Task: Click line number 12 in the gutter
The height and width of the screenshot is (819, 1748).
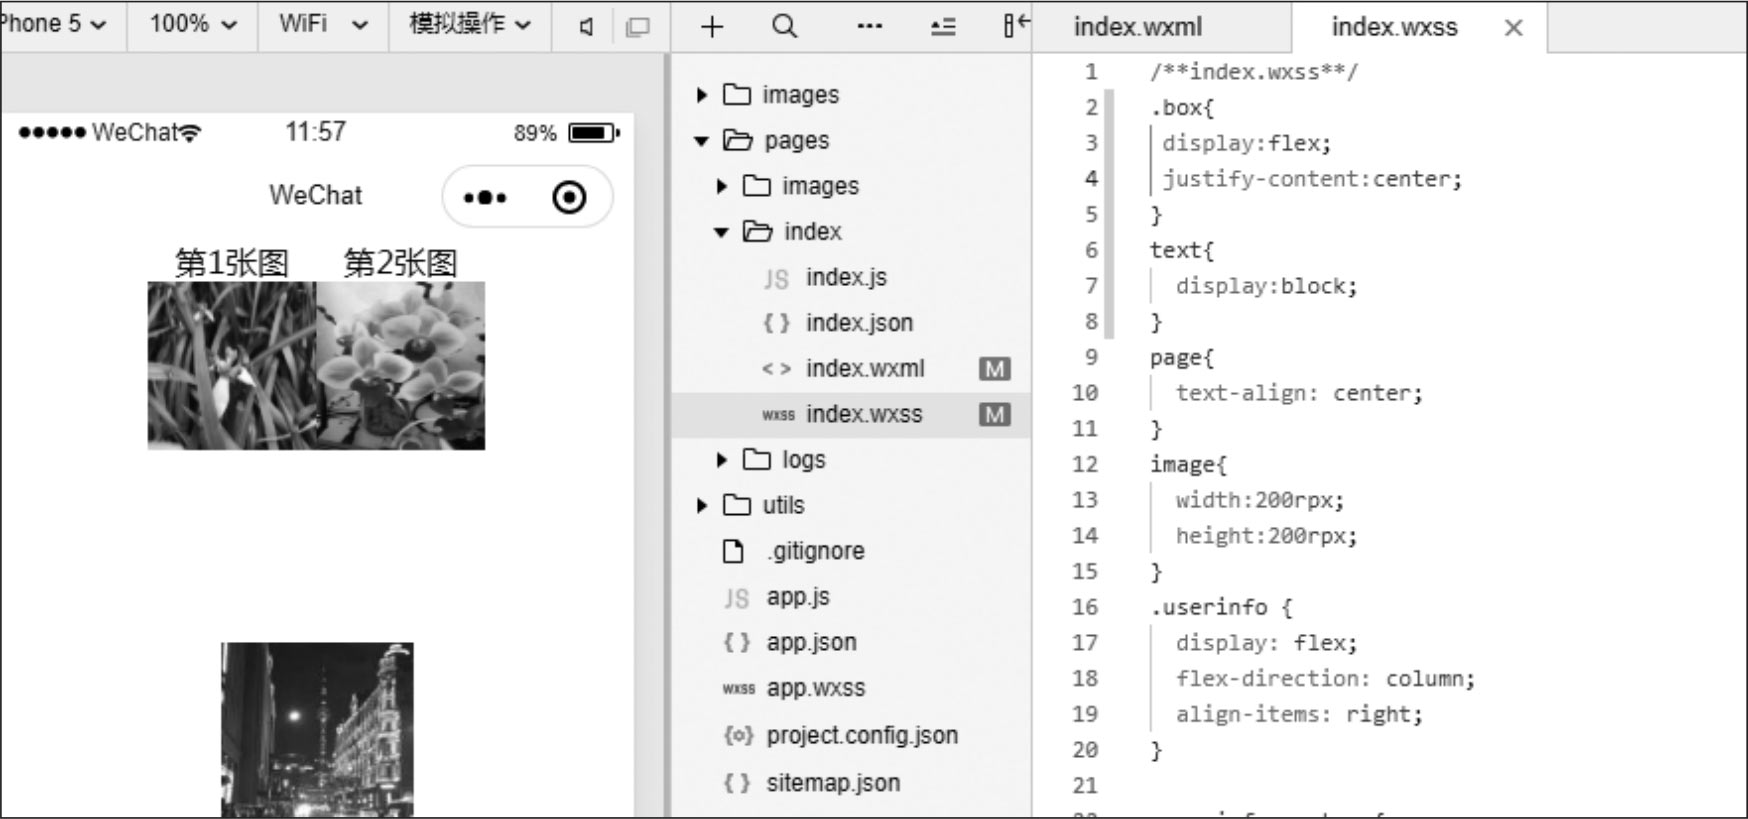Action: pos(1085,465)
